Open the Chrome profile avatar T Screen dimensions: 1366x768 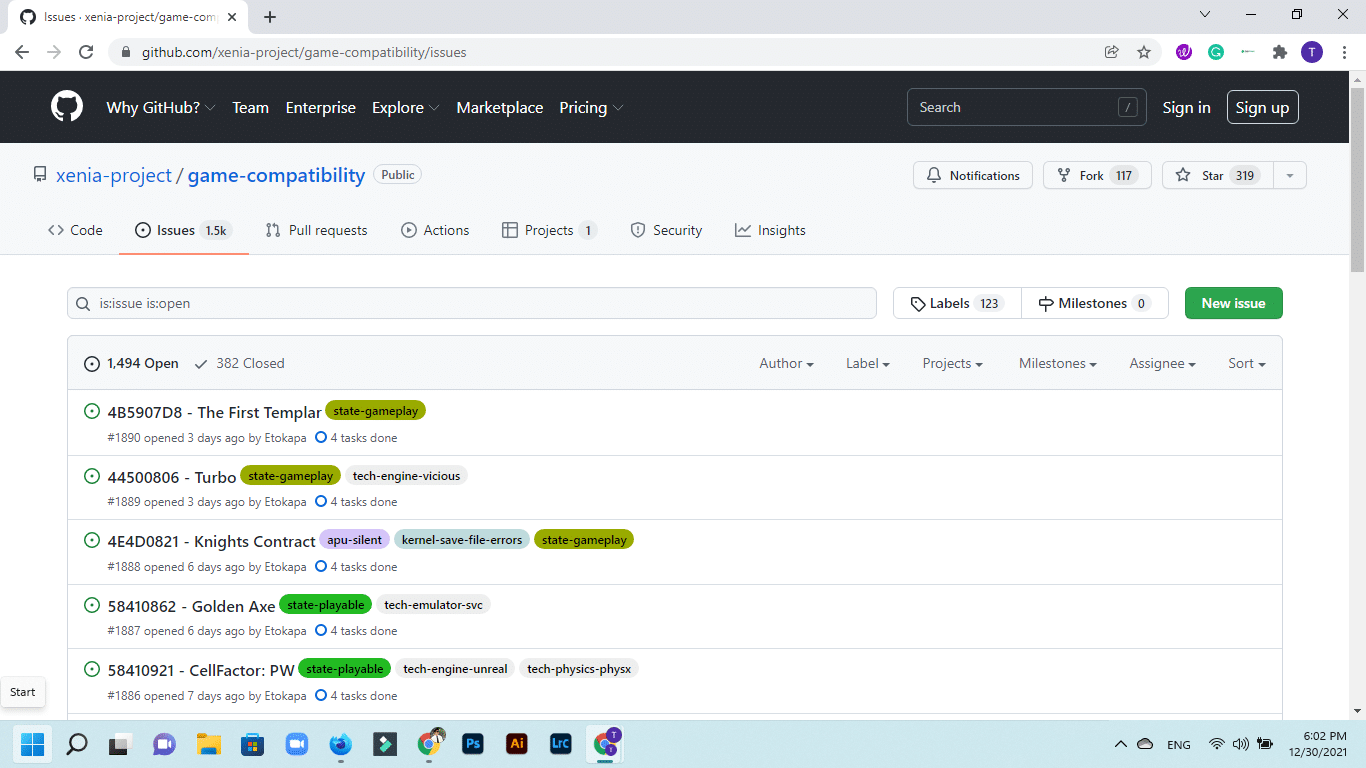[1312, 52]
